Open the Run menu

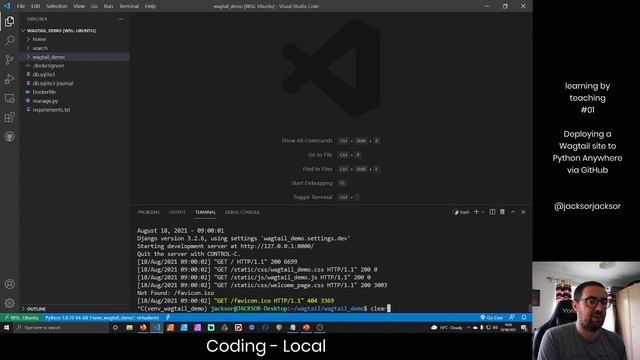[108, 6]
